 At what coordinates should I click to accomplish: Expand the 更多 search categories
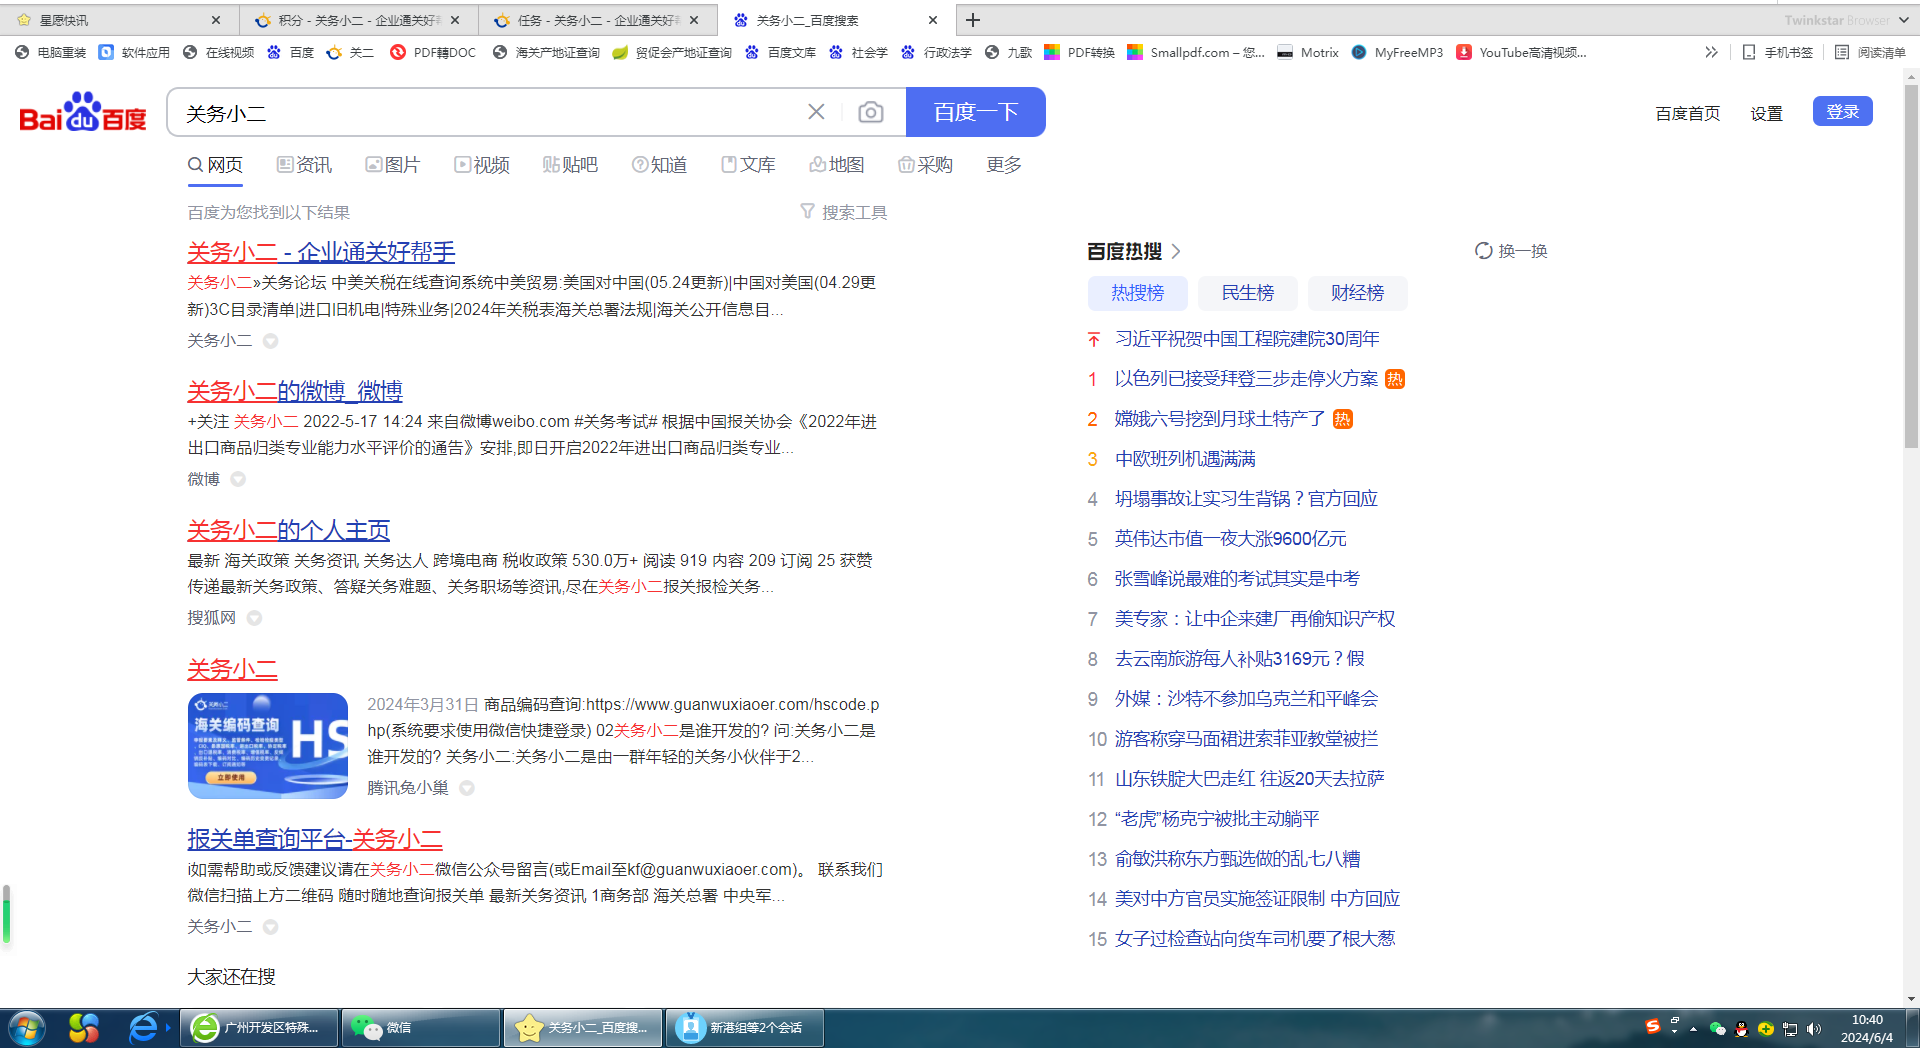tap(1004, 165)
